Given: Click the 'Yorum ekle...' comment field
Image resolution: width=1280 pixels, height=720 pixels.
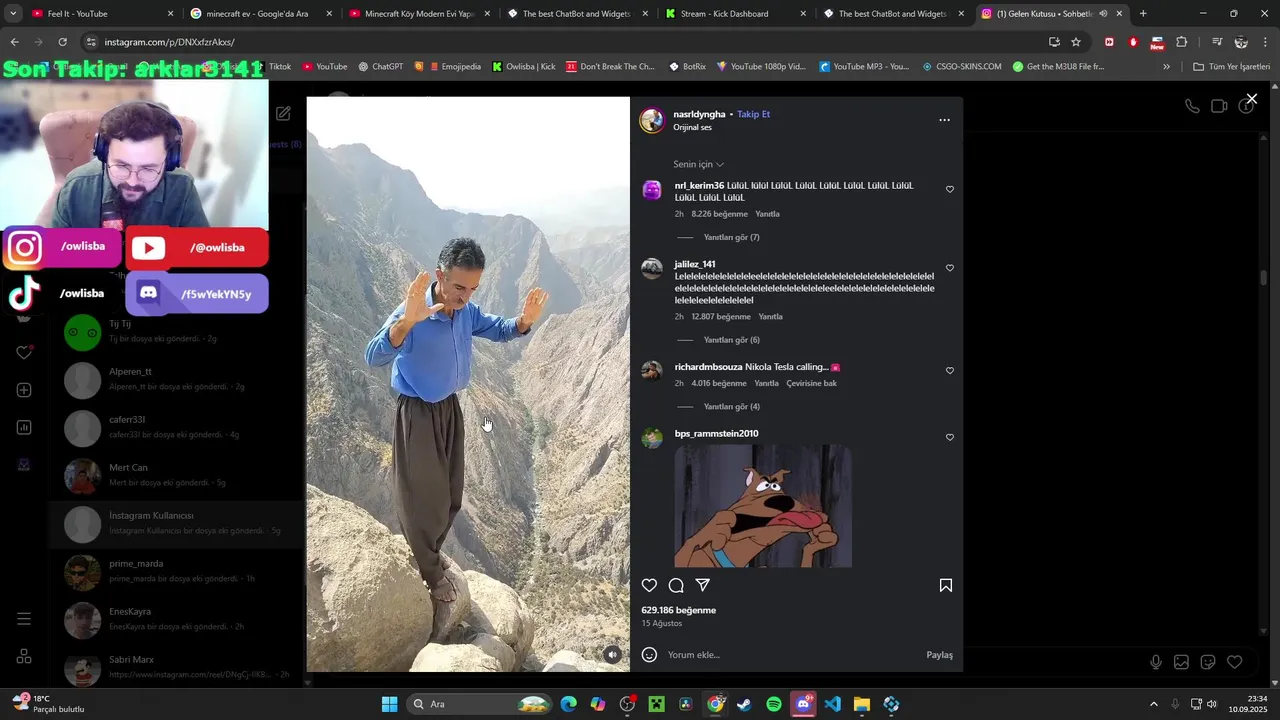Looking at the screenshot, I should [x=790, y=655].
